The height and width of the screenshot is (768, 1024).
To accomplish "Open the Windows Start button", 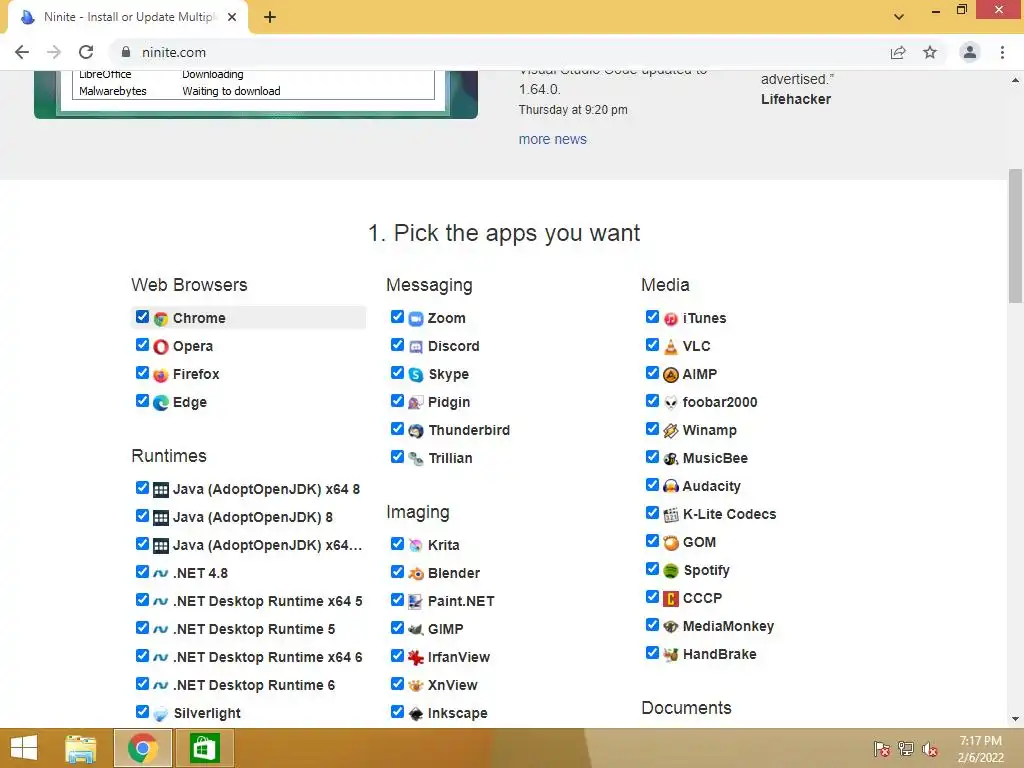I will [24, 748].
